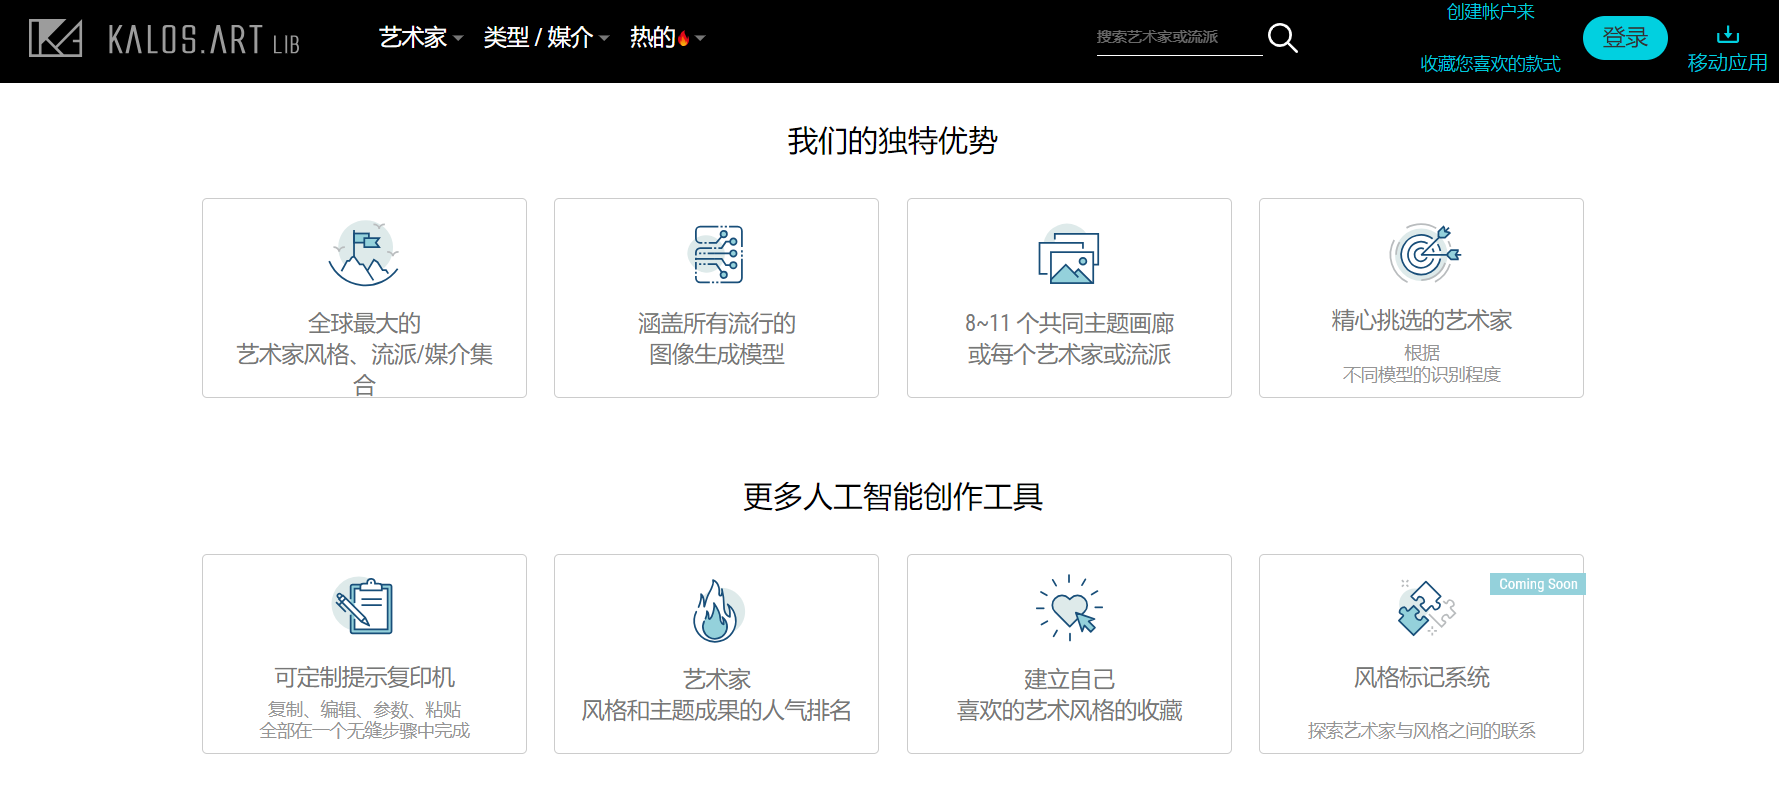Open the 类型 / 媒介 dropdown

click(x=545, y=38)
